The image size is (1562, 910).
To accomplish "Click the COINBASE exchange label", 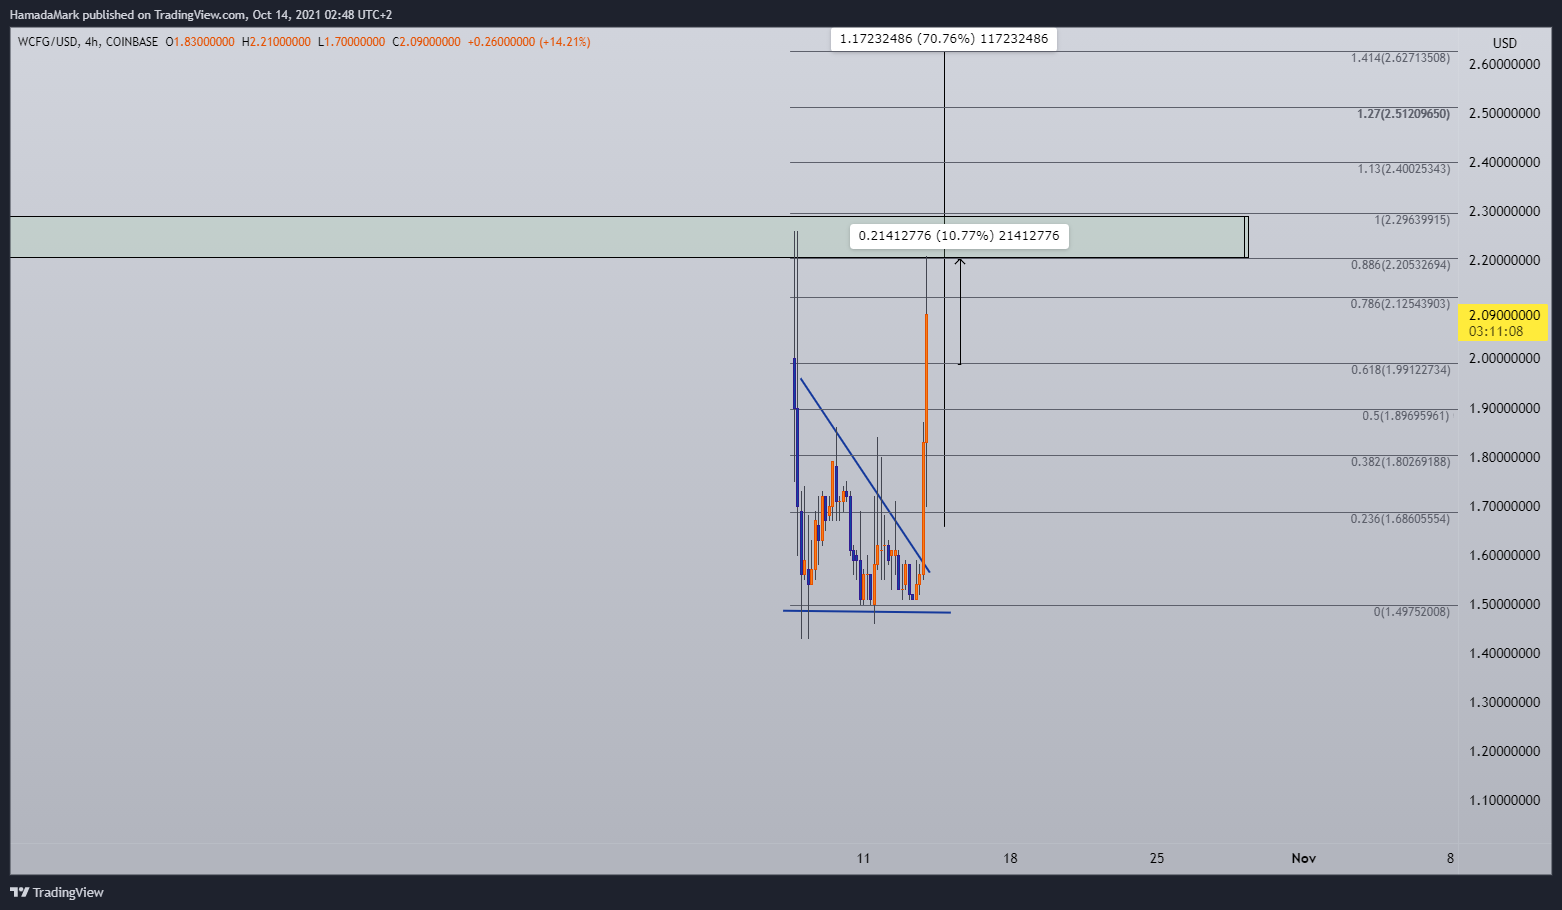I will 132,42.
